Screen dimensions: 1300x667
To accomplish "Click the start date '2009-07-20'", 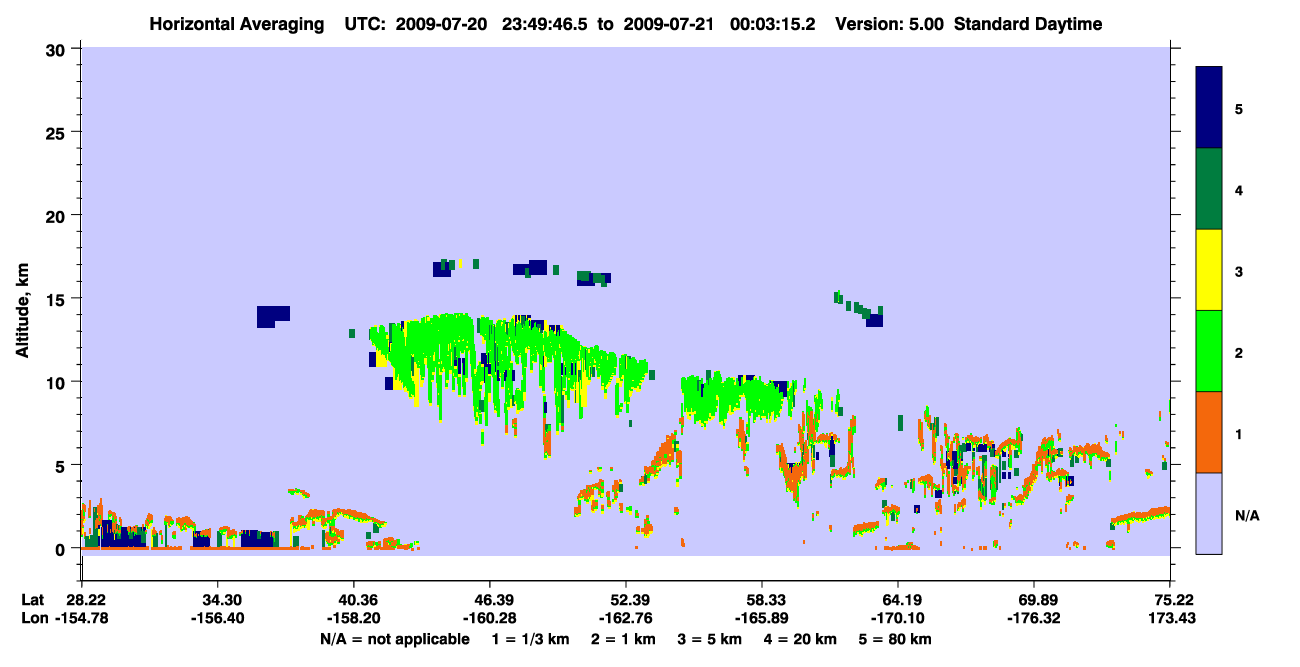I will point(442,24).
